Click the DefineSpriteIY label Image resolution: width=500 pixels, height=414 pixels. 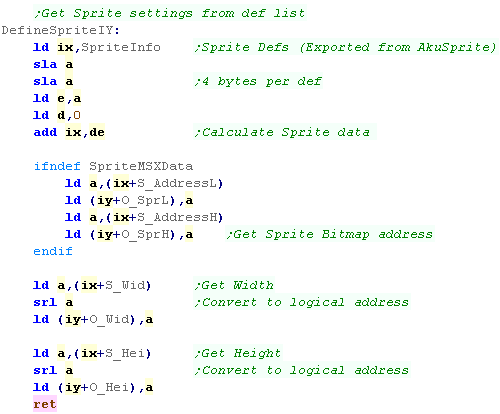pos(60,31)
